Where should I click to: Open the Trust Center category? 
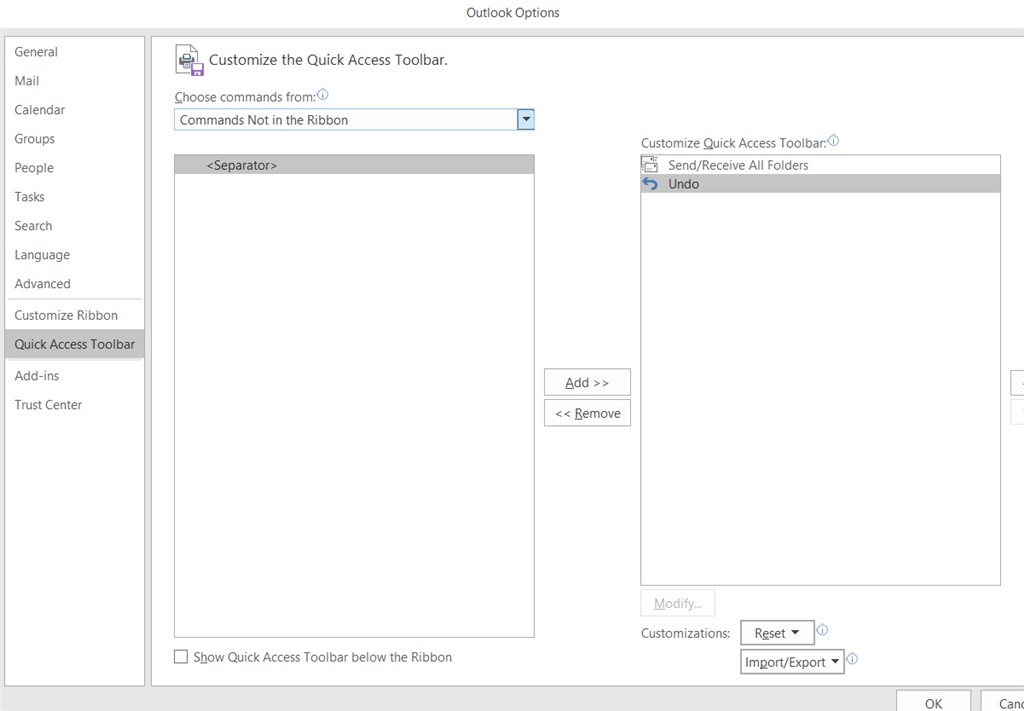pos(74,405)
